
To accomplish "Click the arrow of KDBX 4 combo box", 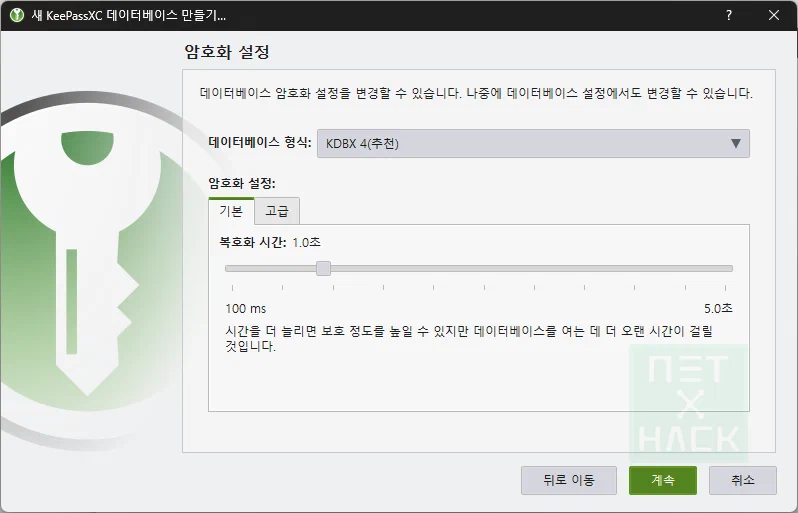I will point(735,144).
